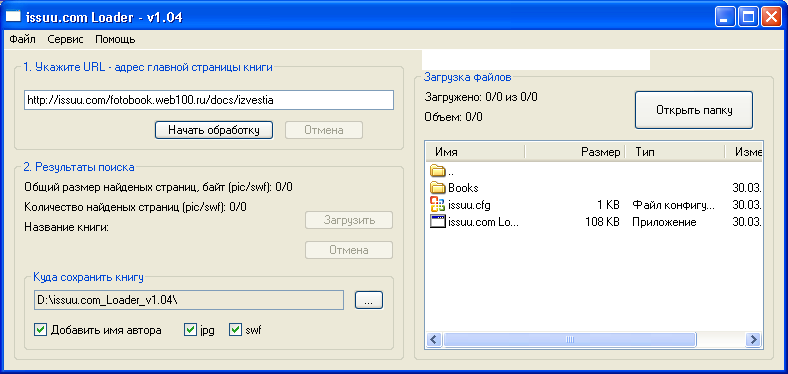Click Отмена button below Загрузить
The image size is (788, 374).
(x=349, y=250)
